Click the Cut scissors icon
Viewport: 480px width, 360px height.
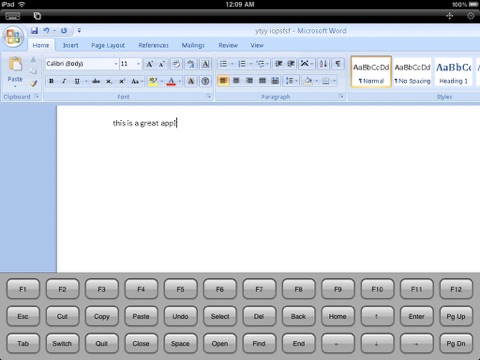coord(33,60)
